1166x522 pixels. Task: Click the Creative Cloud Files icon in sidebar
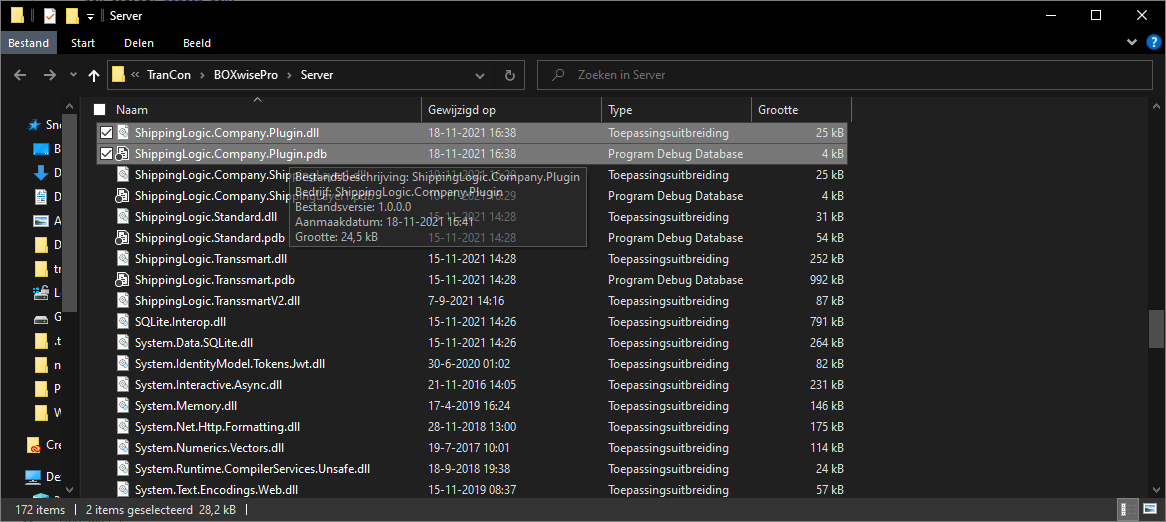click(x=33, y=445)
